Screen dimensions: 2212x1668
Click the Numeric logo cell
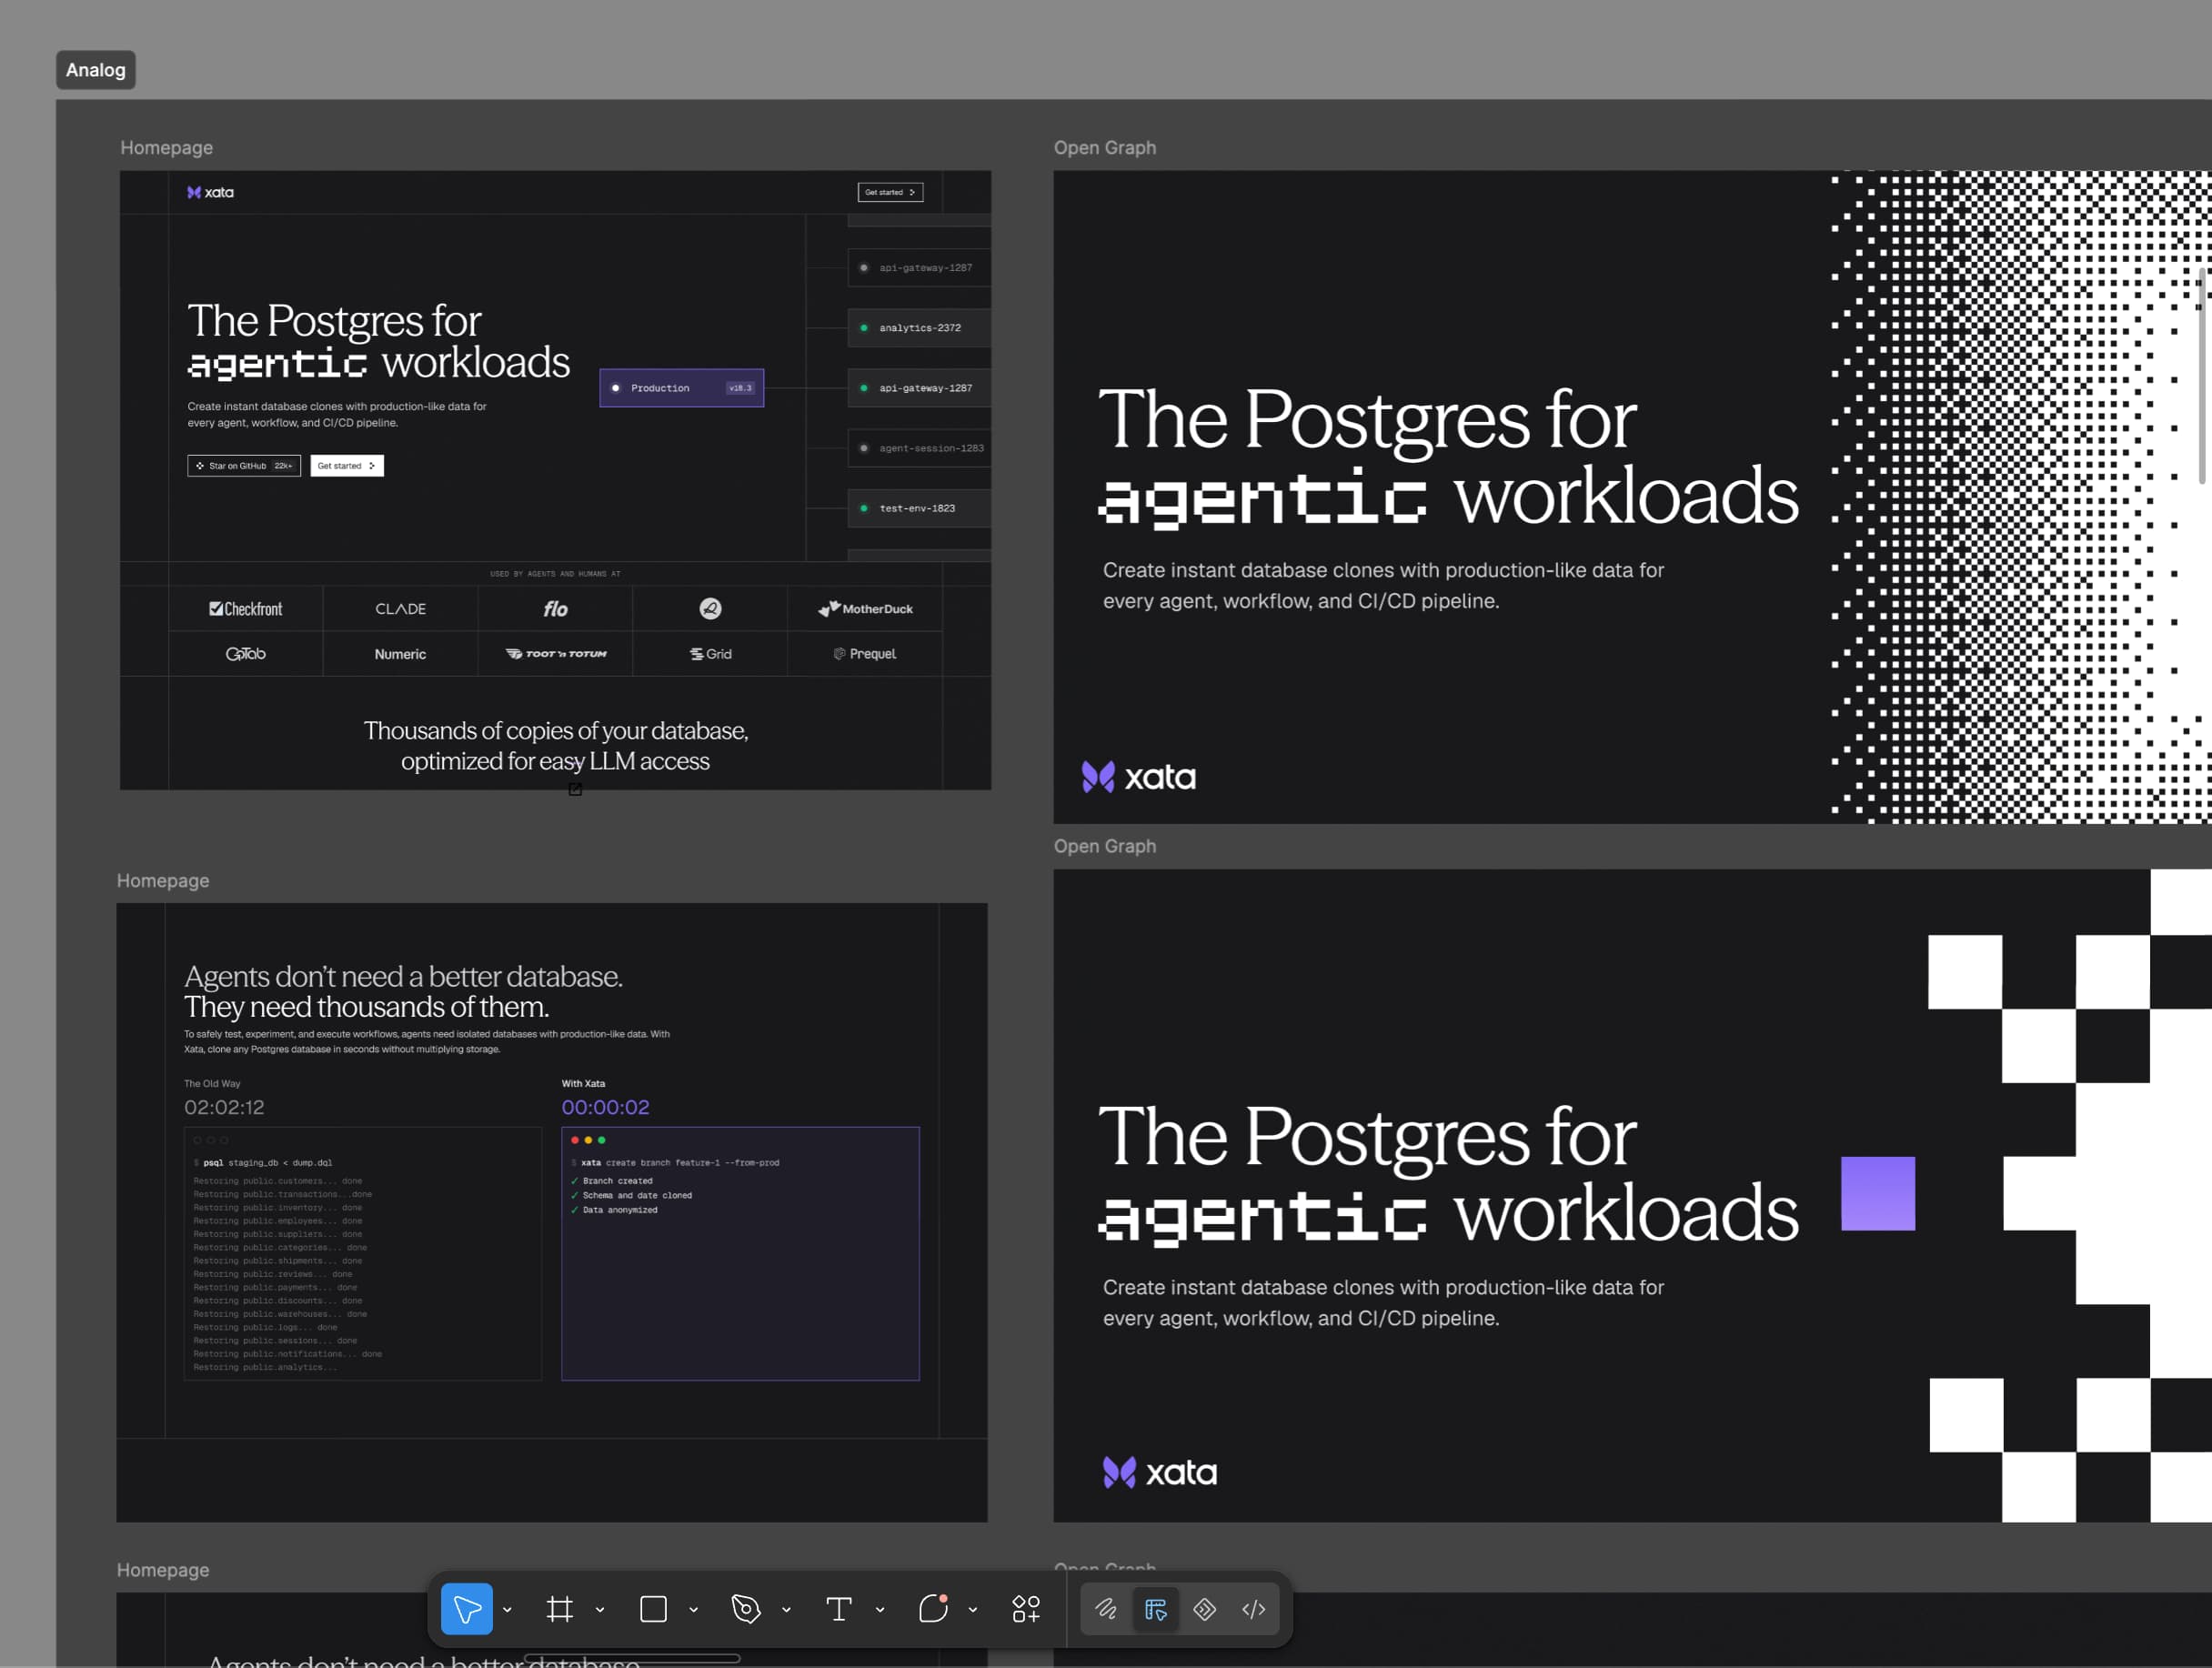[400, 654]
